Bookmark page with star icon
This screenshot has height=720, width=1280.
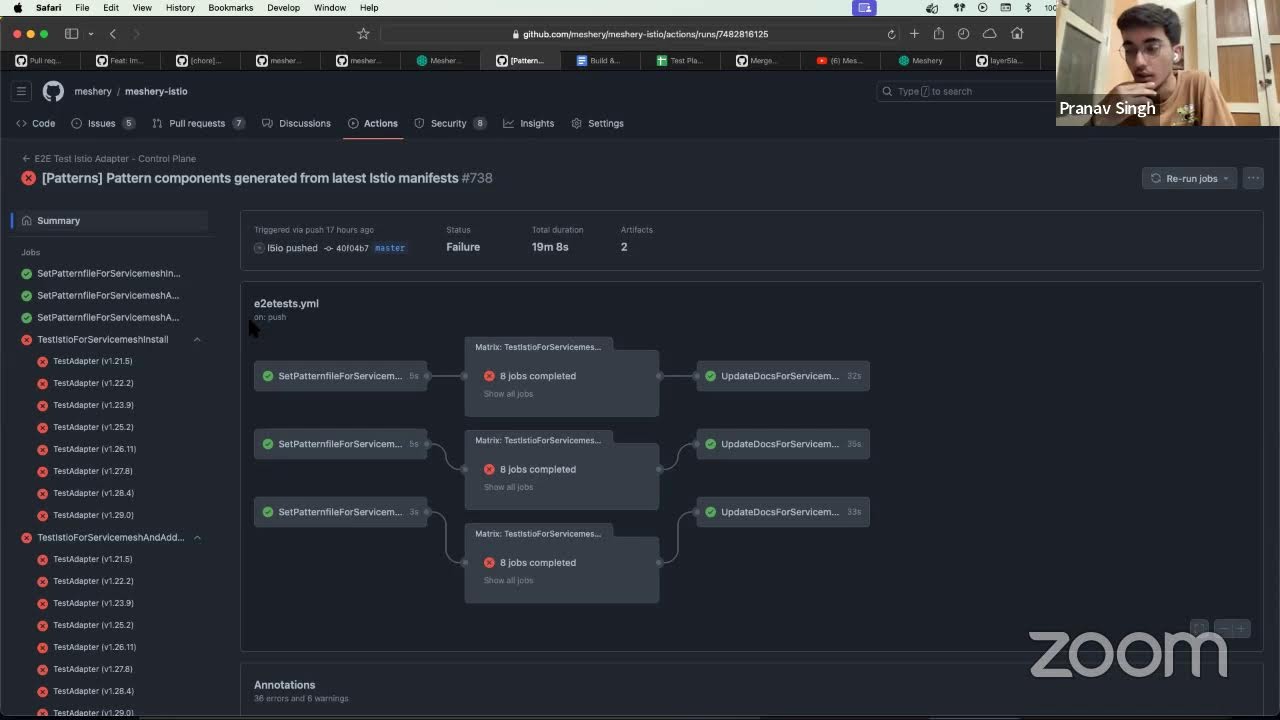click(363, 33)
